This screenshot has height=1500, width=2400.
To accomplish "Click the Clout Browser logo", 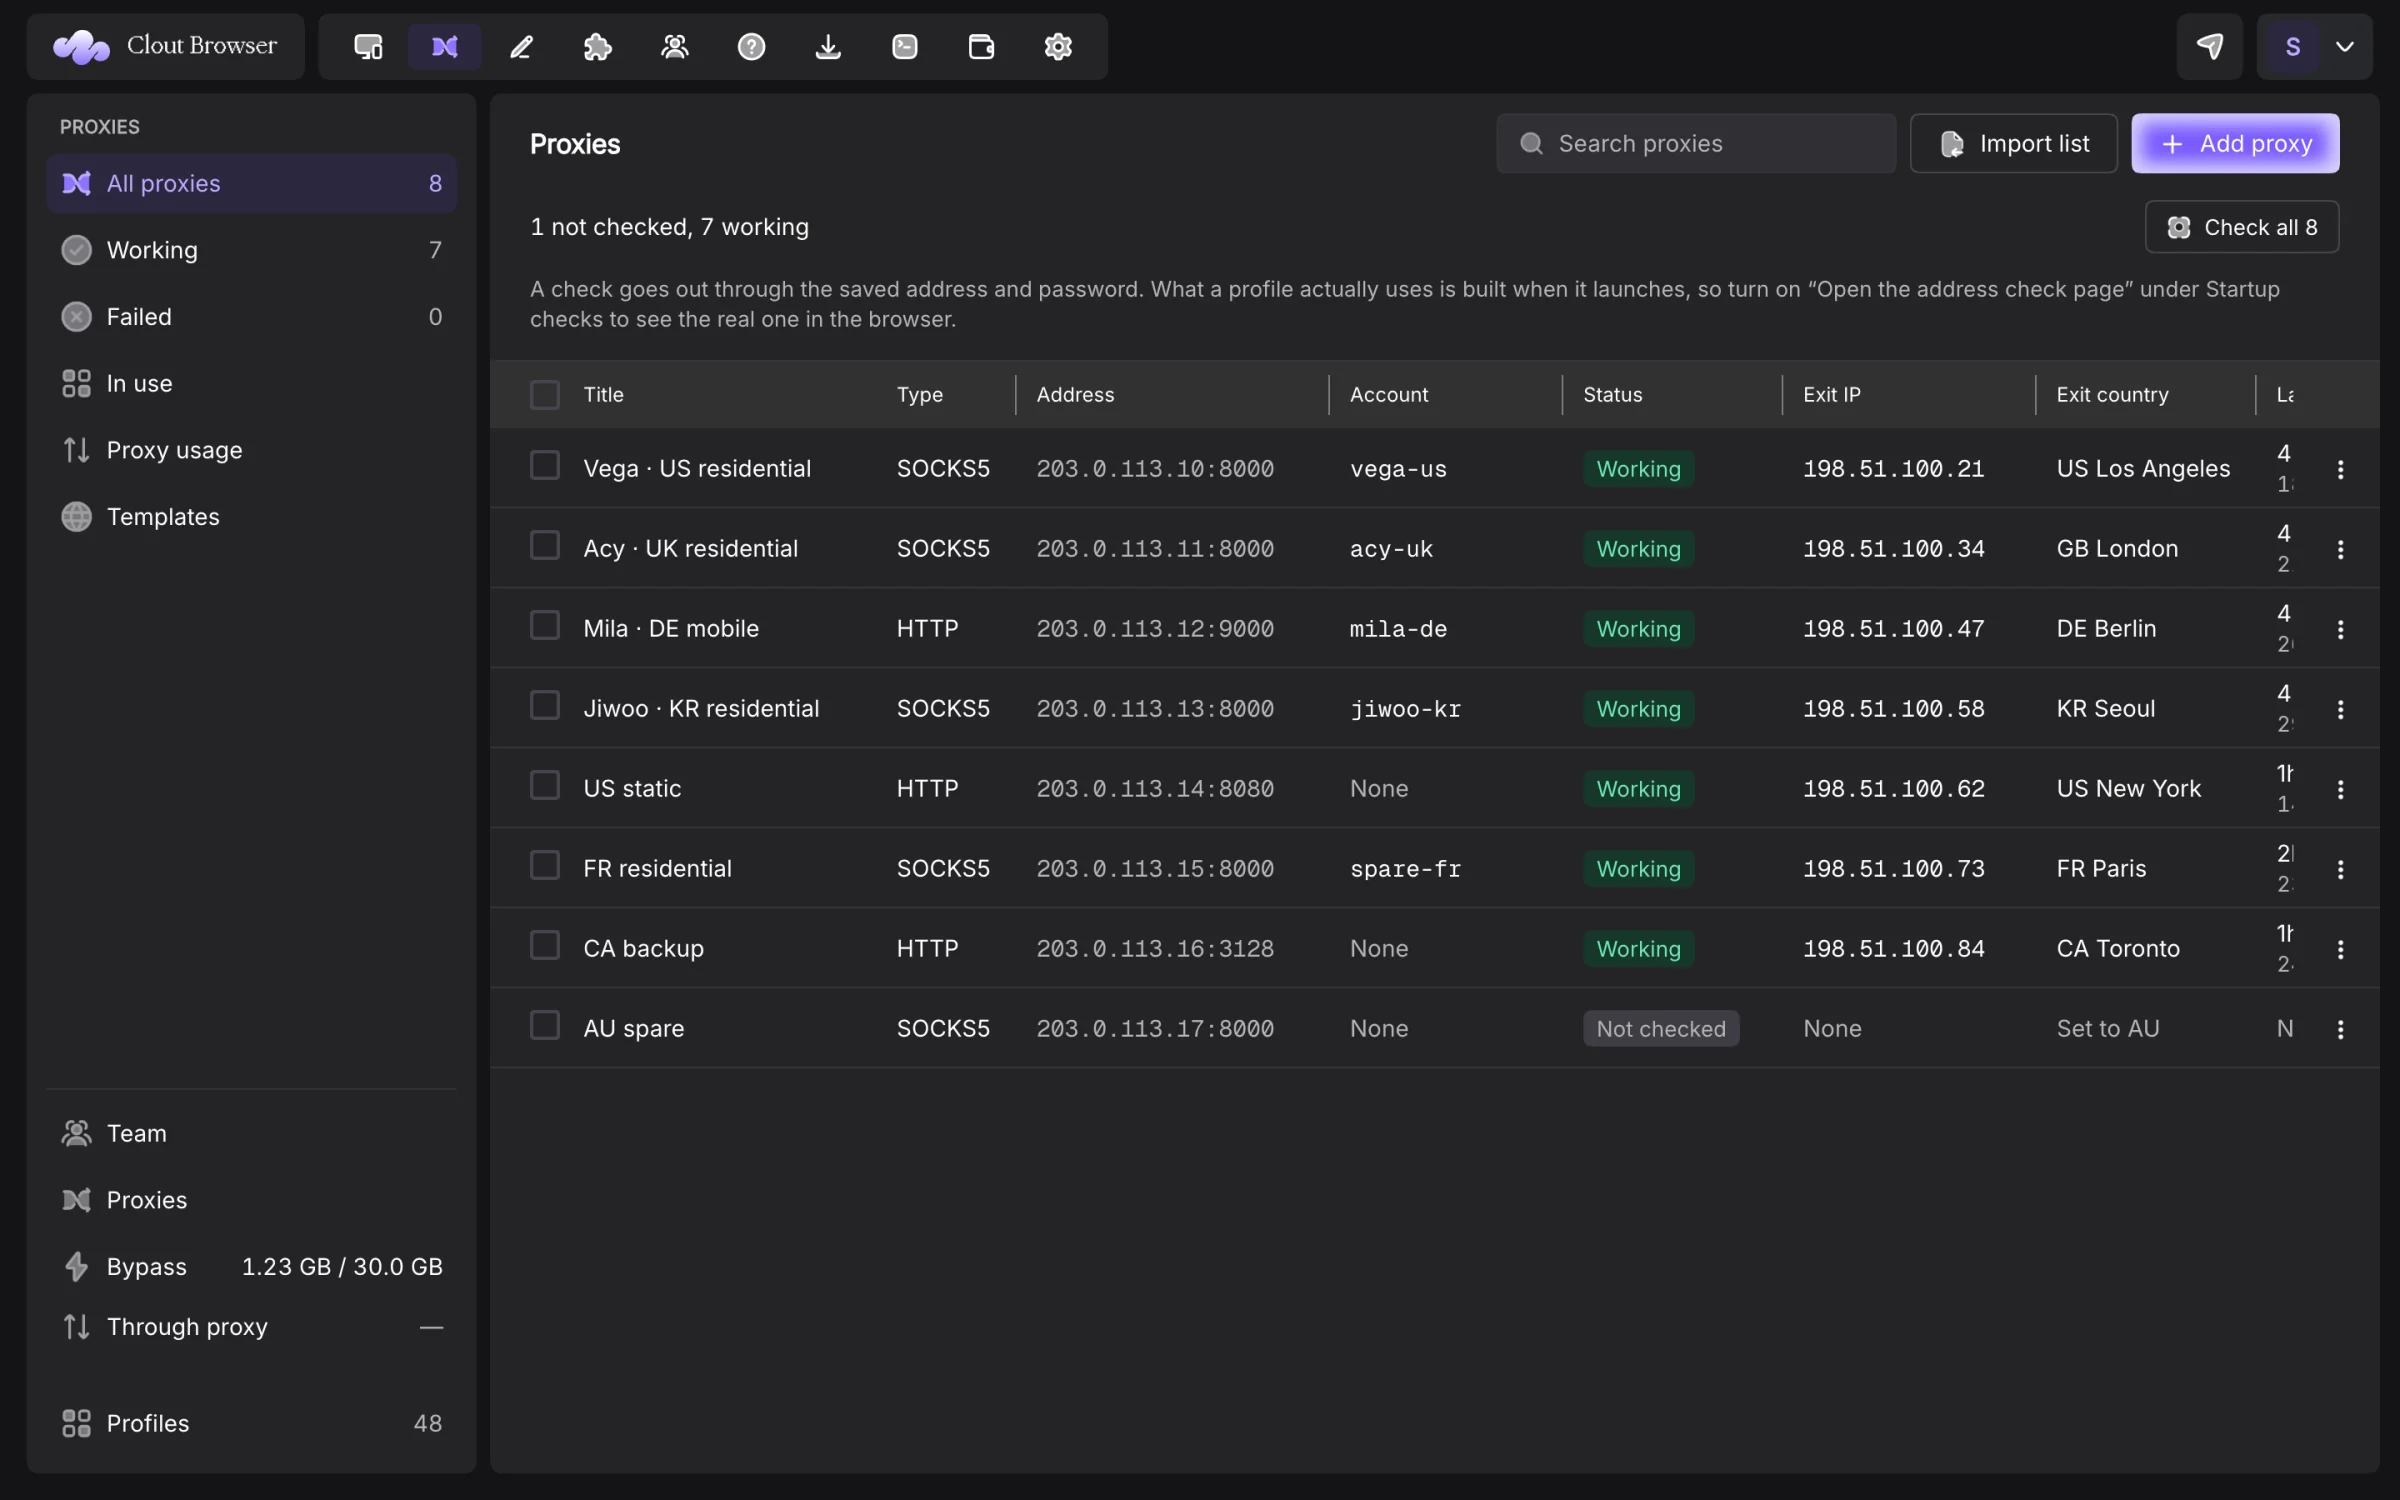I will pyautogui.click(x=166, y=47).
